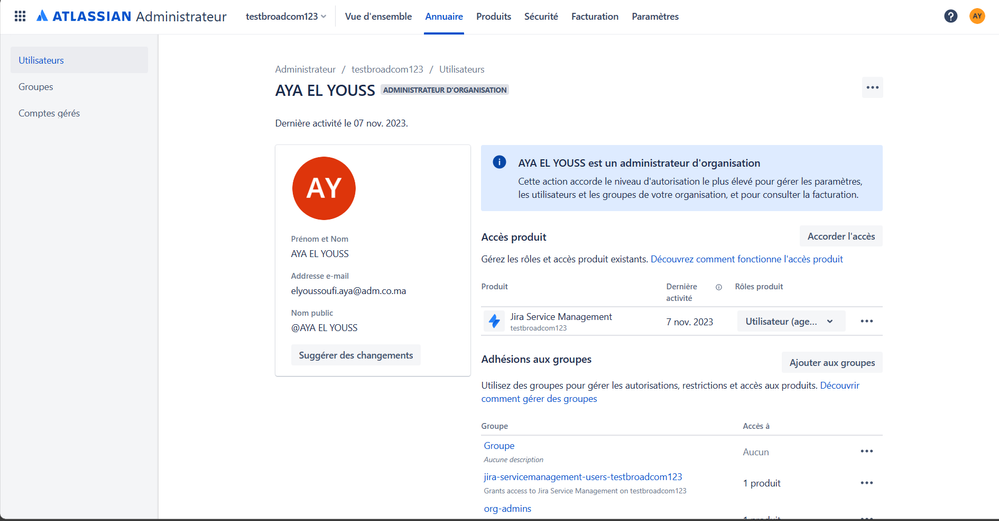This screenshot has height=521, width=999.
Task: Click the Jira Service Management lightning icon
Action: [494, 321]
